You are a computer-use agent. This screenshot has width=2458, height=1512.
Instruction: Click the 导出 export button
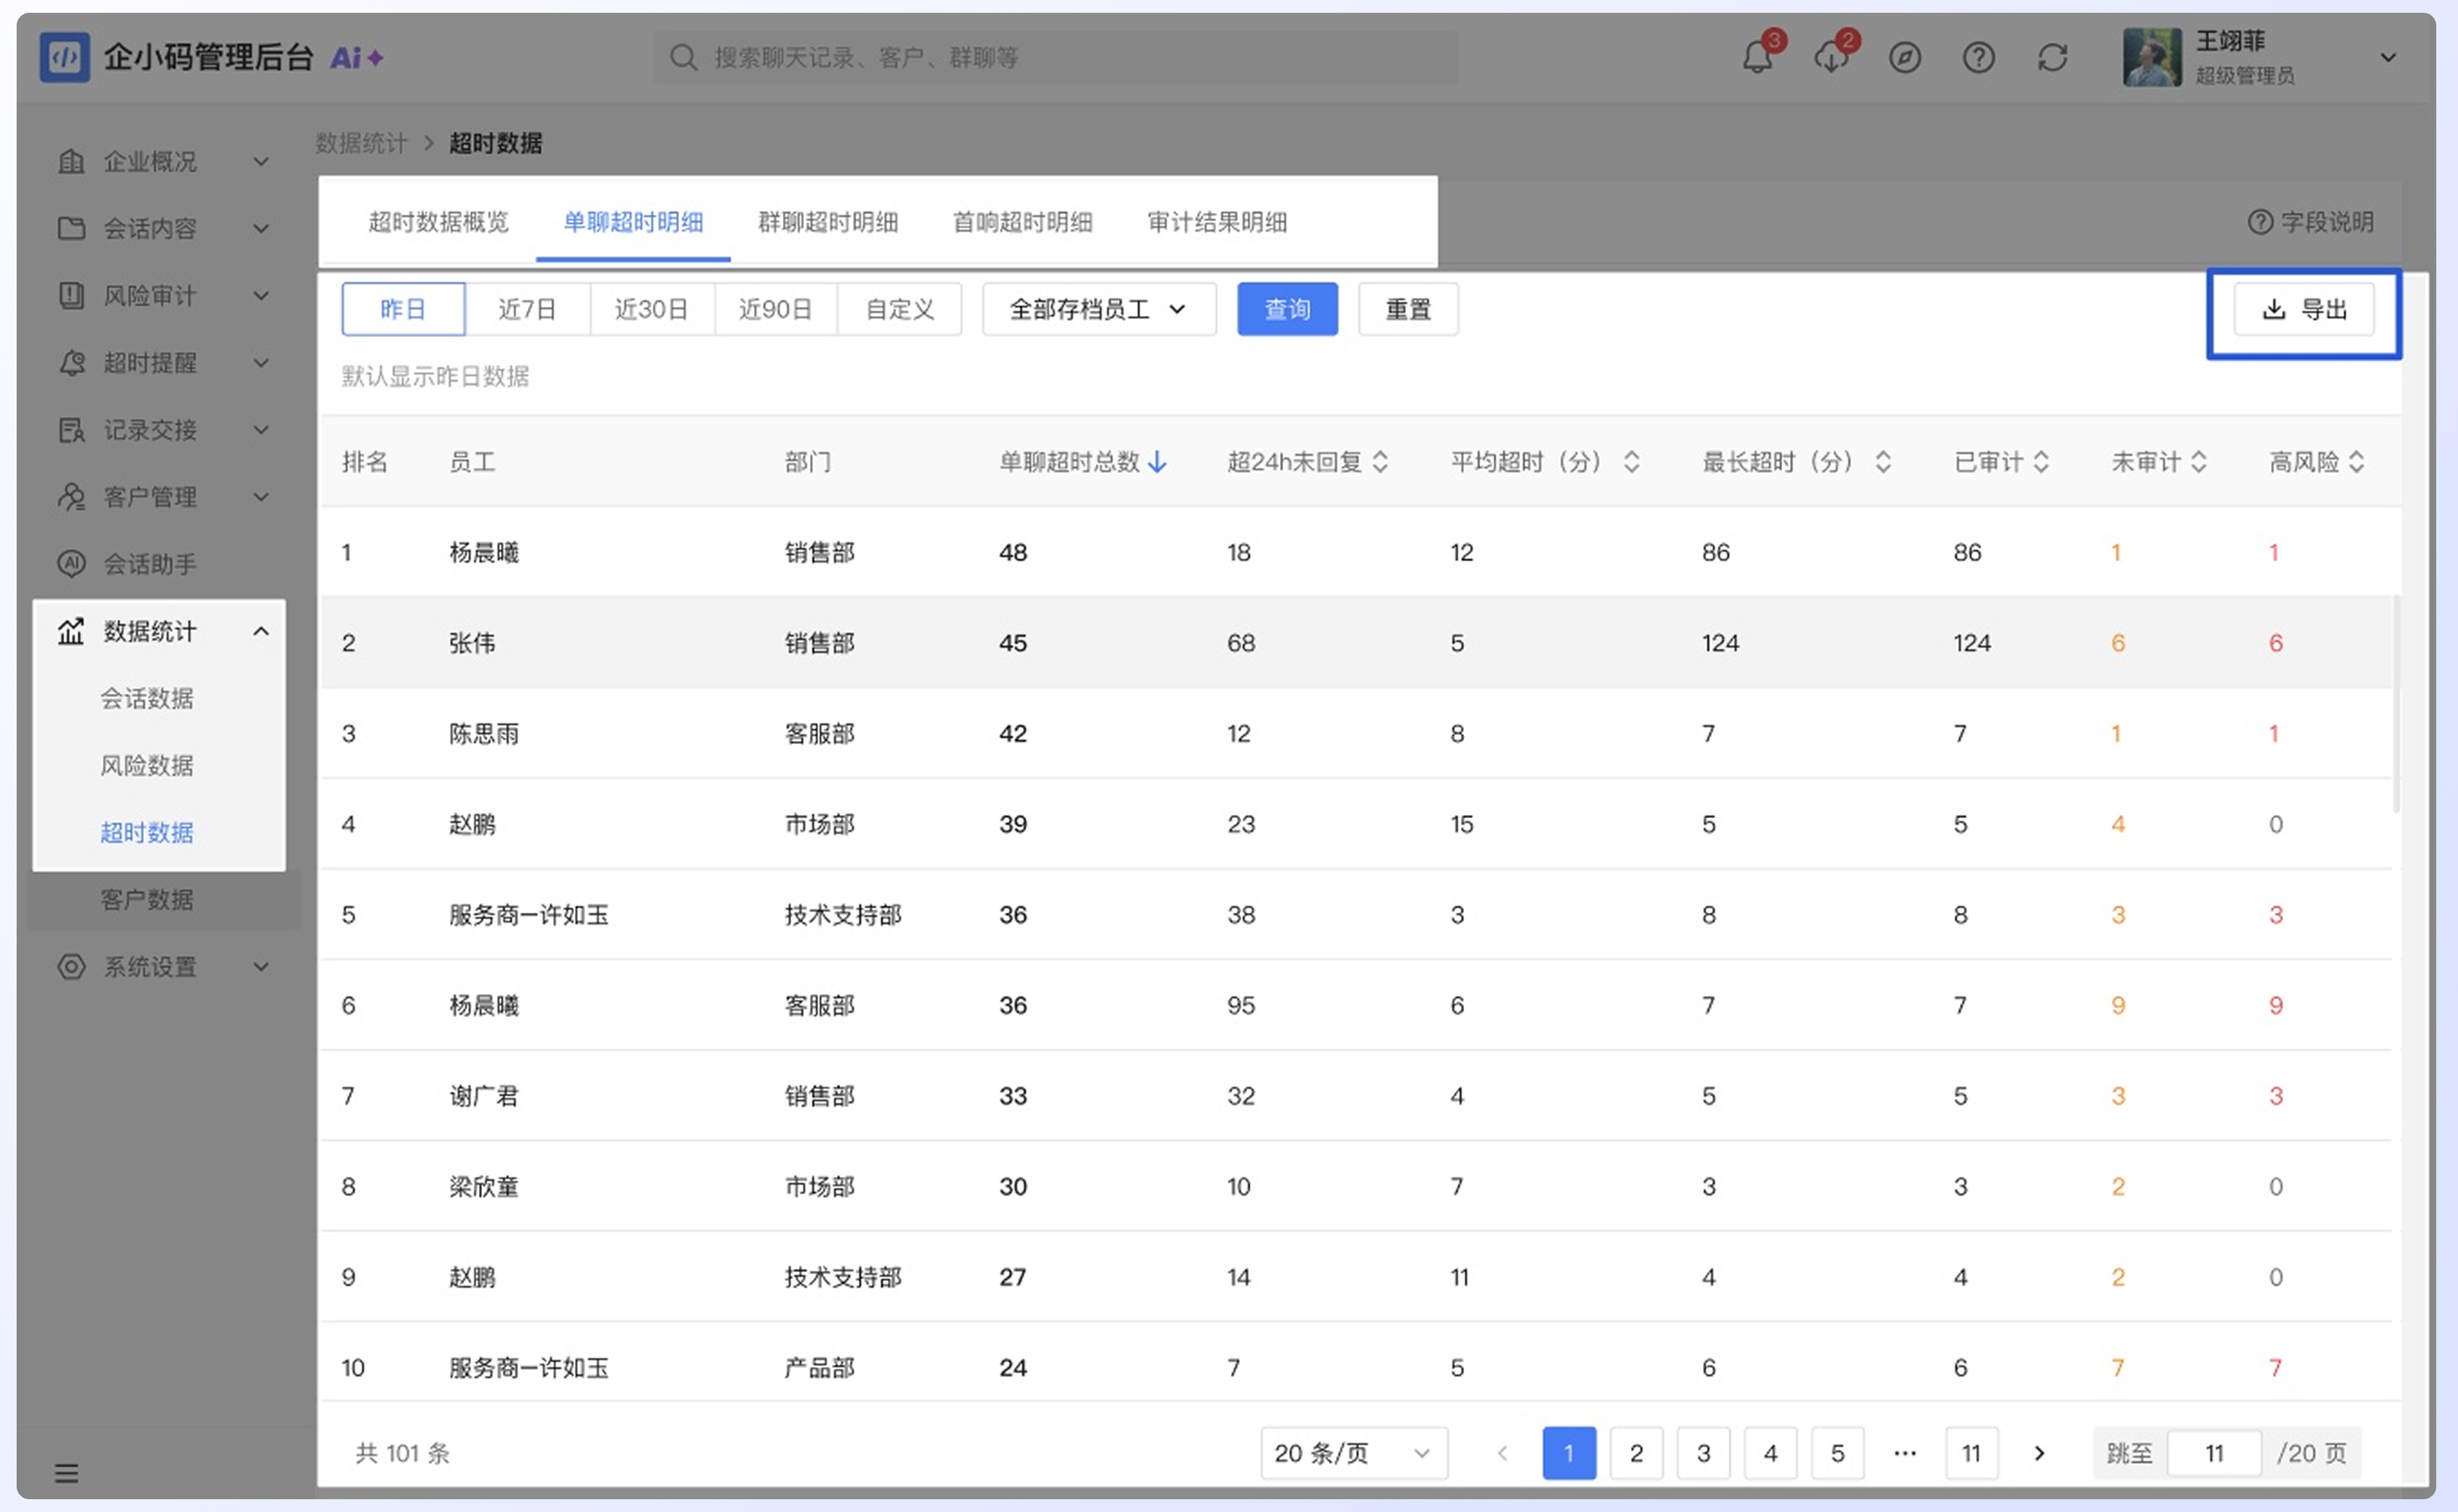tap(2304, 309)
